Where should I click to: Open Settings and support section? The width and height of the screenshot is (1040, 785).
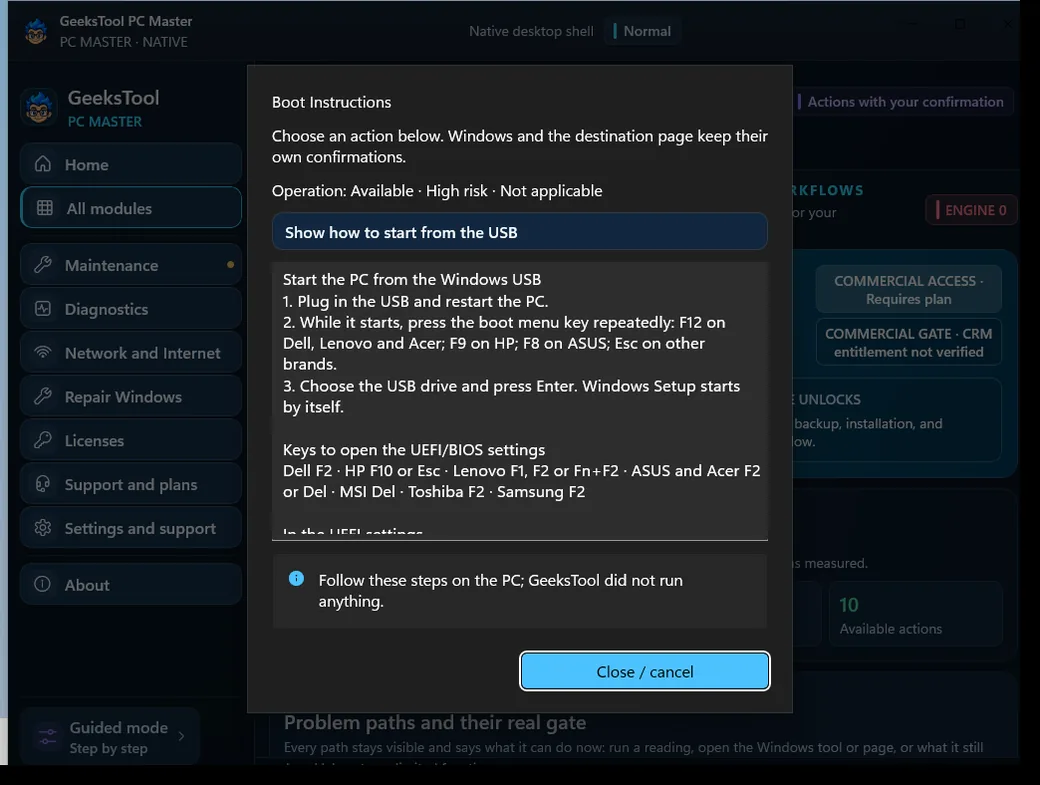click(x=131, y=528)
